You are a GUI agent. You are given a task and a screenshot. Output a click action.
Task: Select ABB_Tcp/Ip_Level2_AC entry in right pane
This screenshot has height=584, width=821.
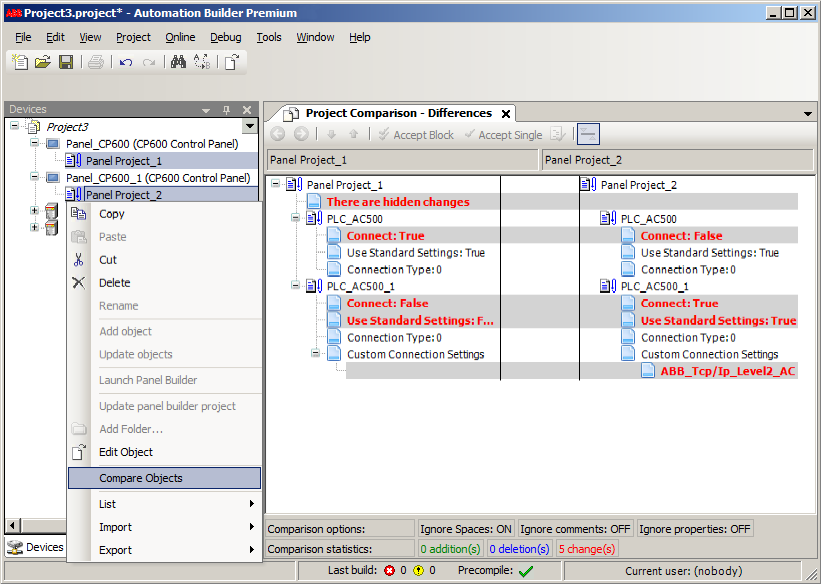(x=728, y=371)
